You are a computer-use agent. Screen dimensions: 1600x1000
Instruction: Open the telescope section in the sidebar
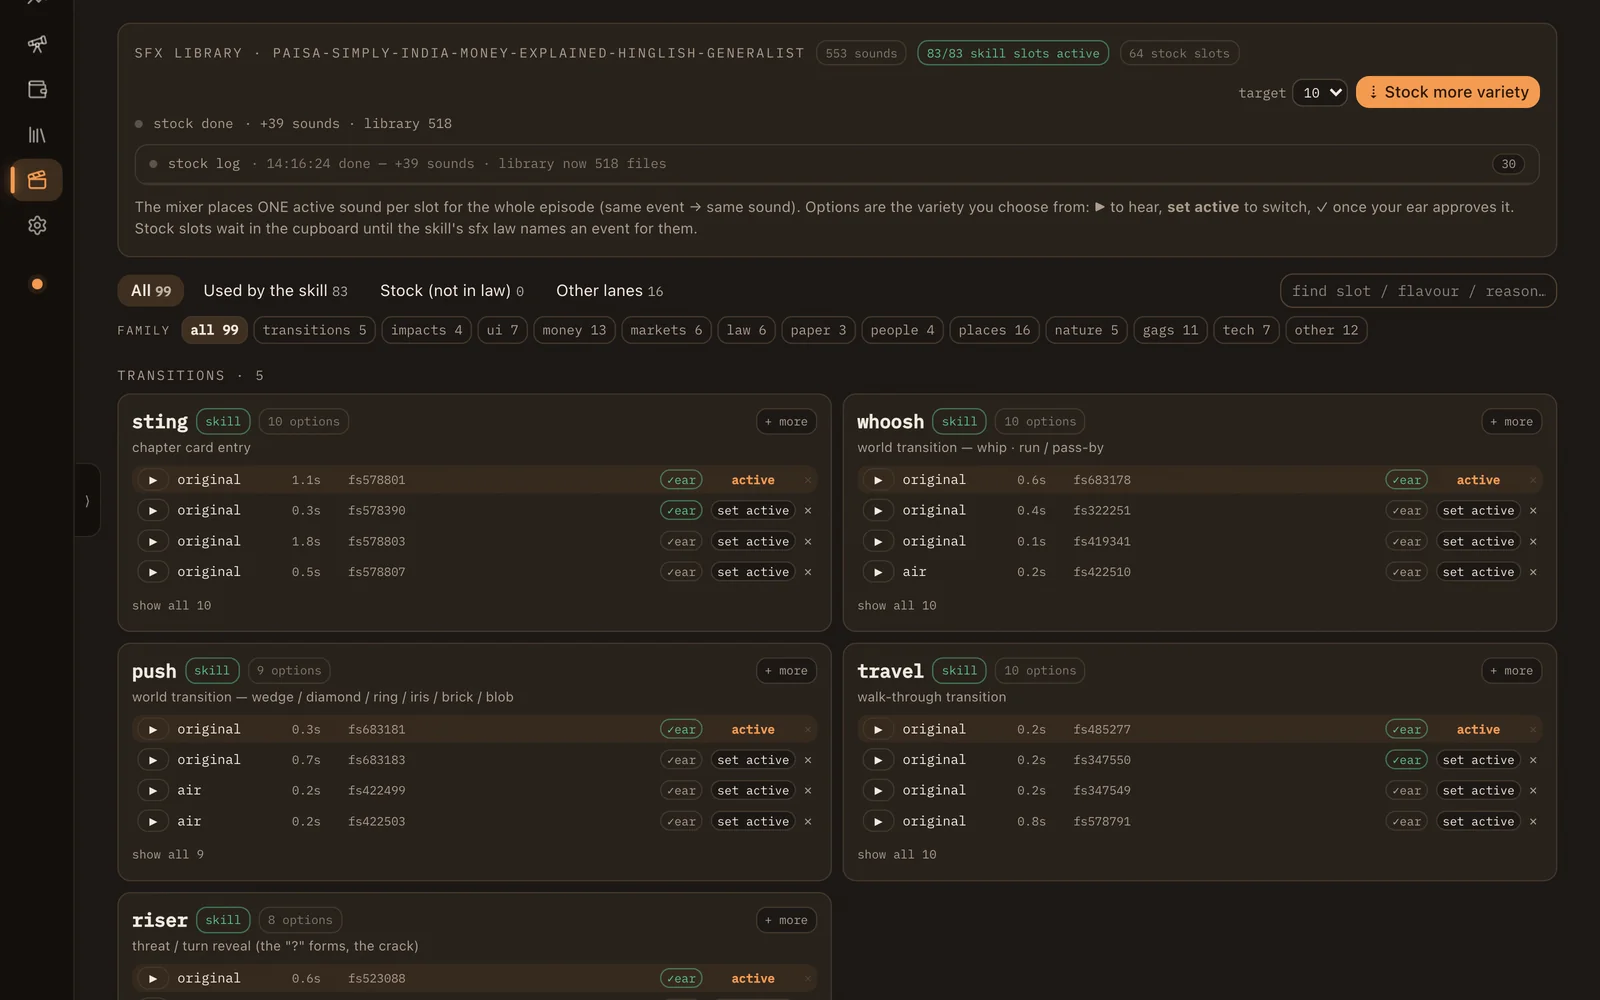pyautogui.click(x=37, y=44)
